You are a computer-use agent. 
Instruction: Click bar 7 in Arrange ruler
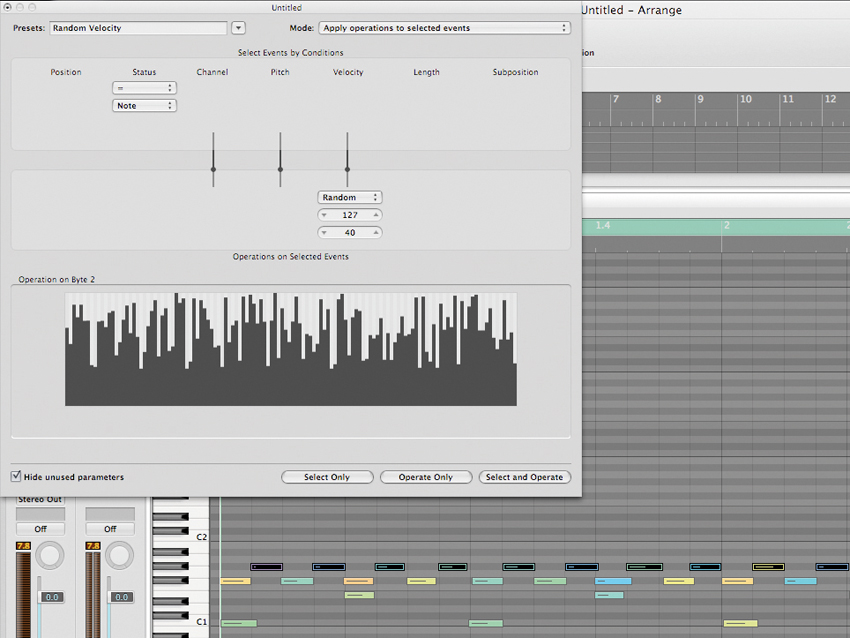[616, 99]
